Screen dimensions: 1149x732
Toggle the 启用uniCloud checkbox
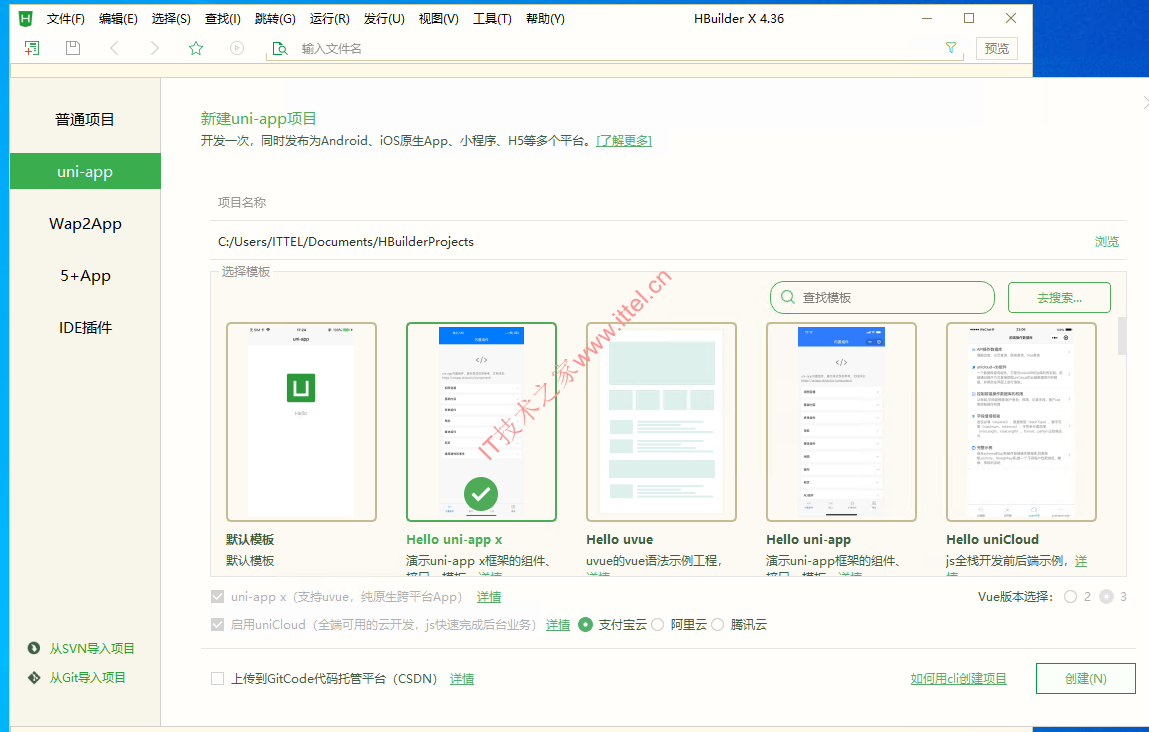(218, 624)
